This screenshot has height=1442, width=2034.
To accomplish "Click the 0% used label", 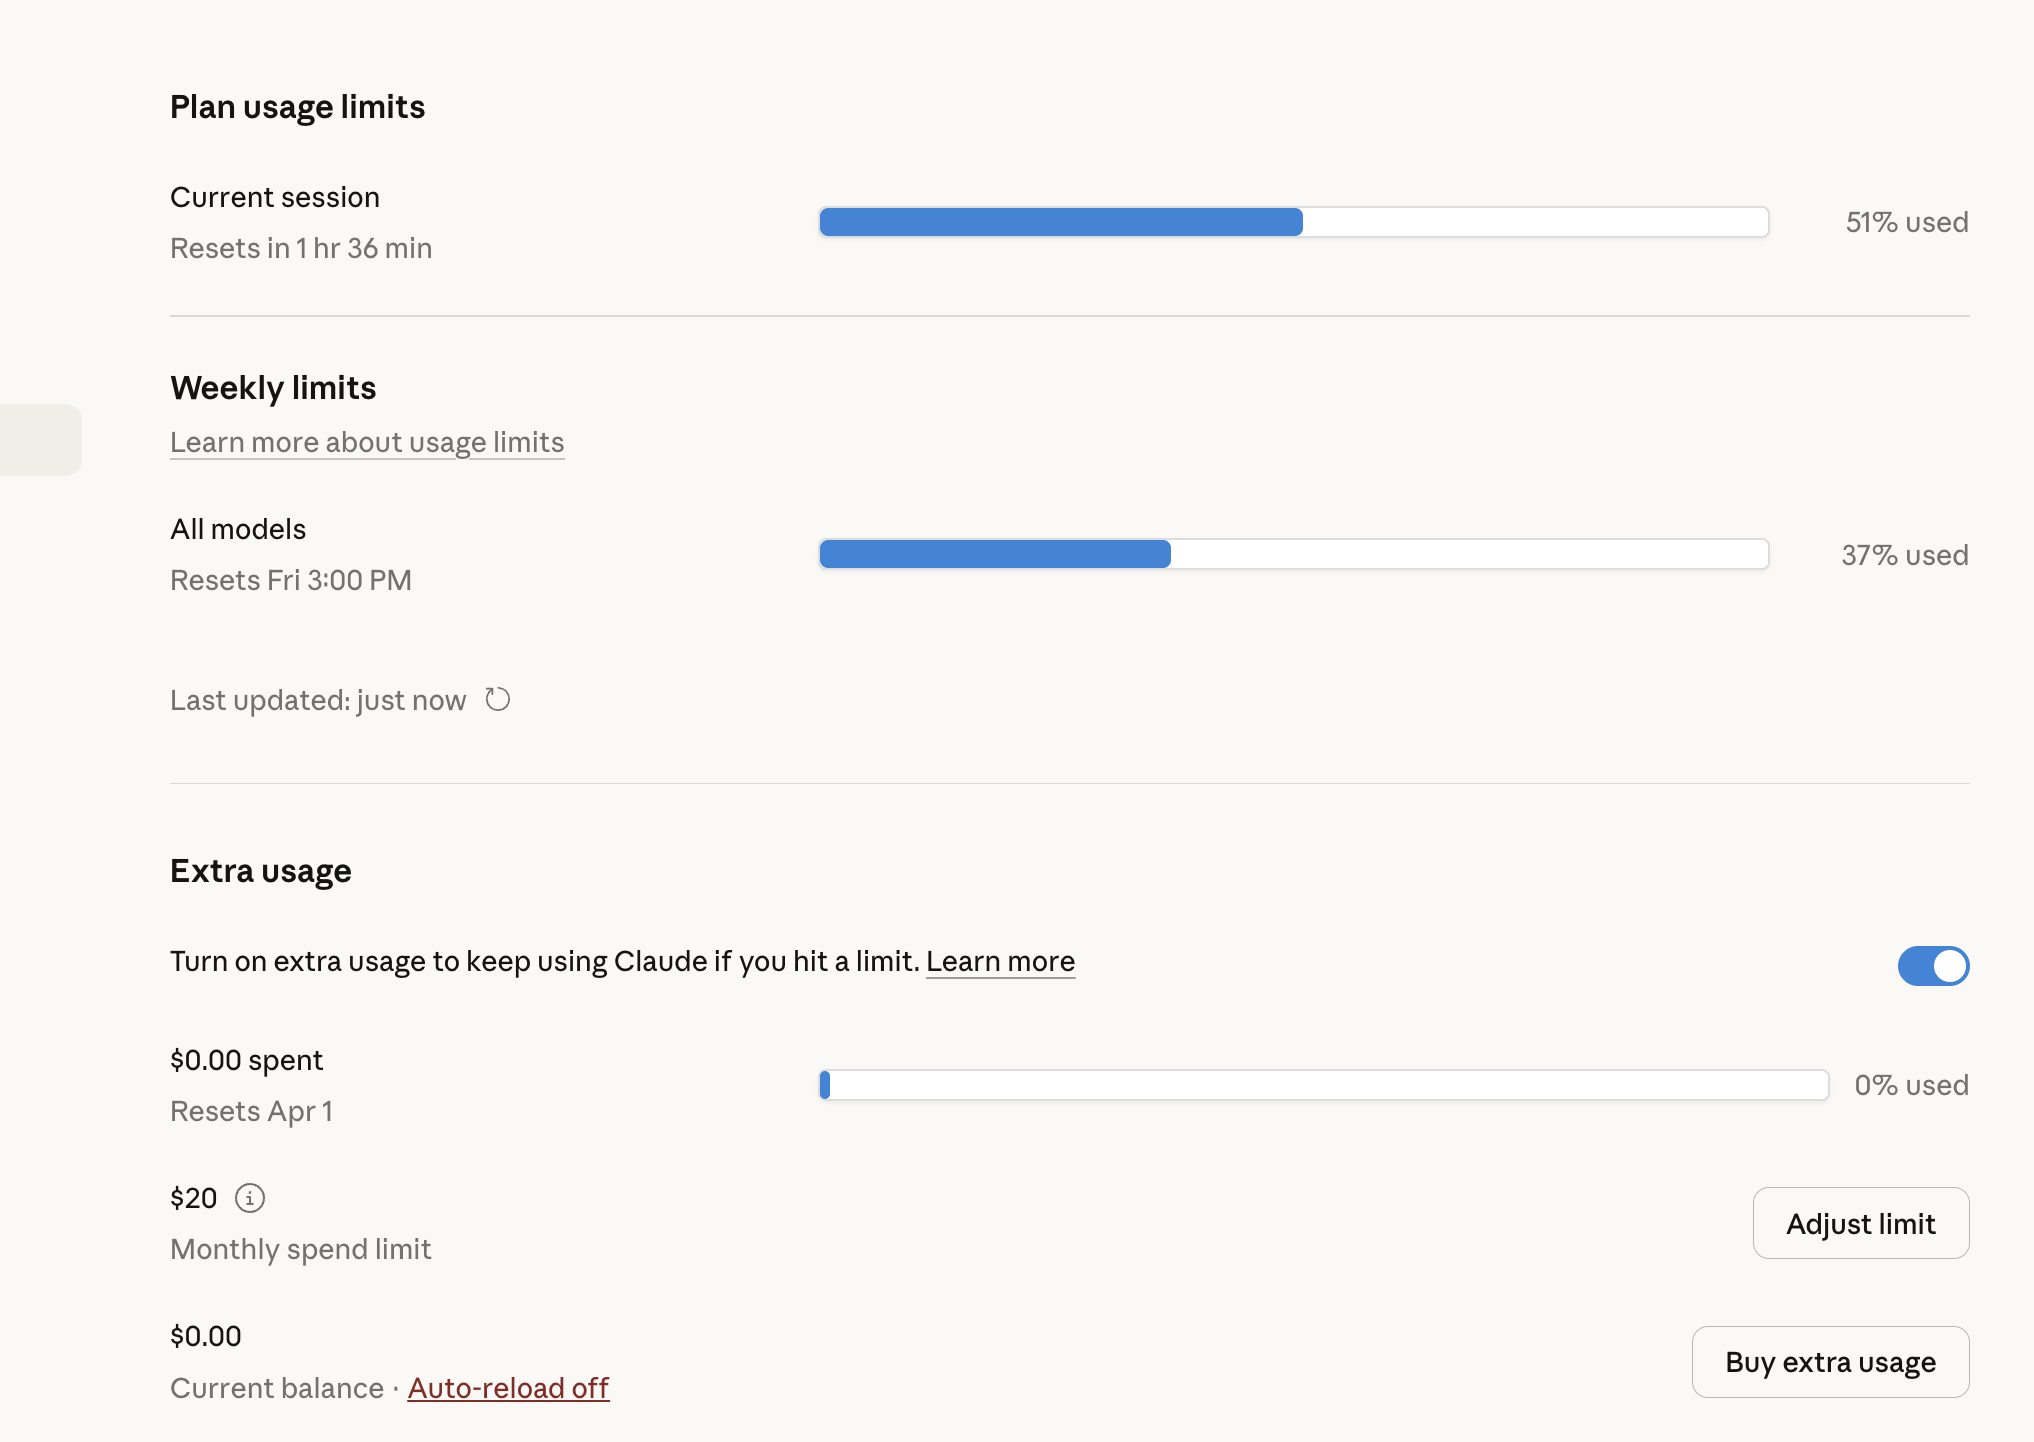I will [x=1910, y=1085].
